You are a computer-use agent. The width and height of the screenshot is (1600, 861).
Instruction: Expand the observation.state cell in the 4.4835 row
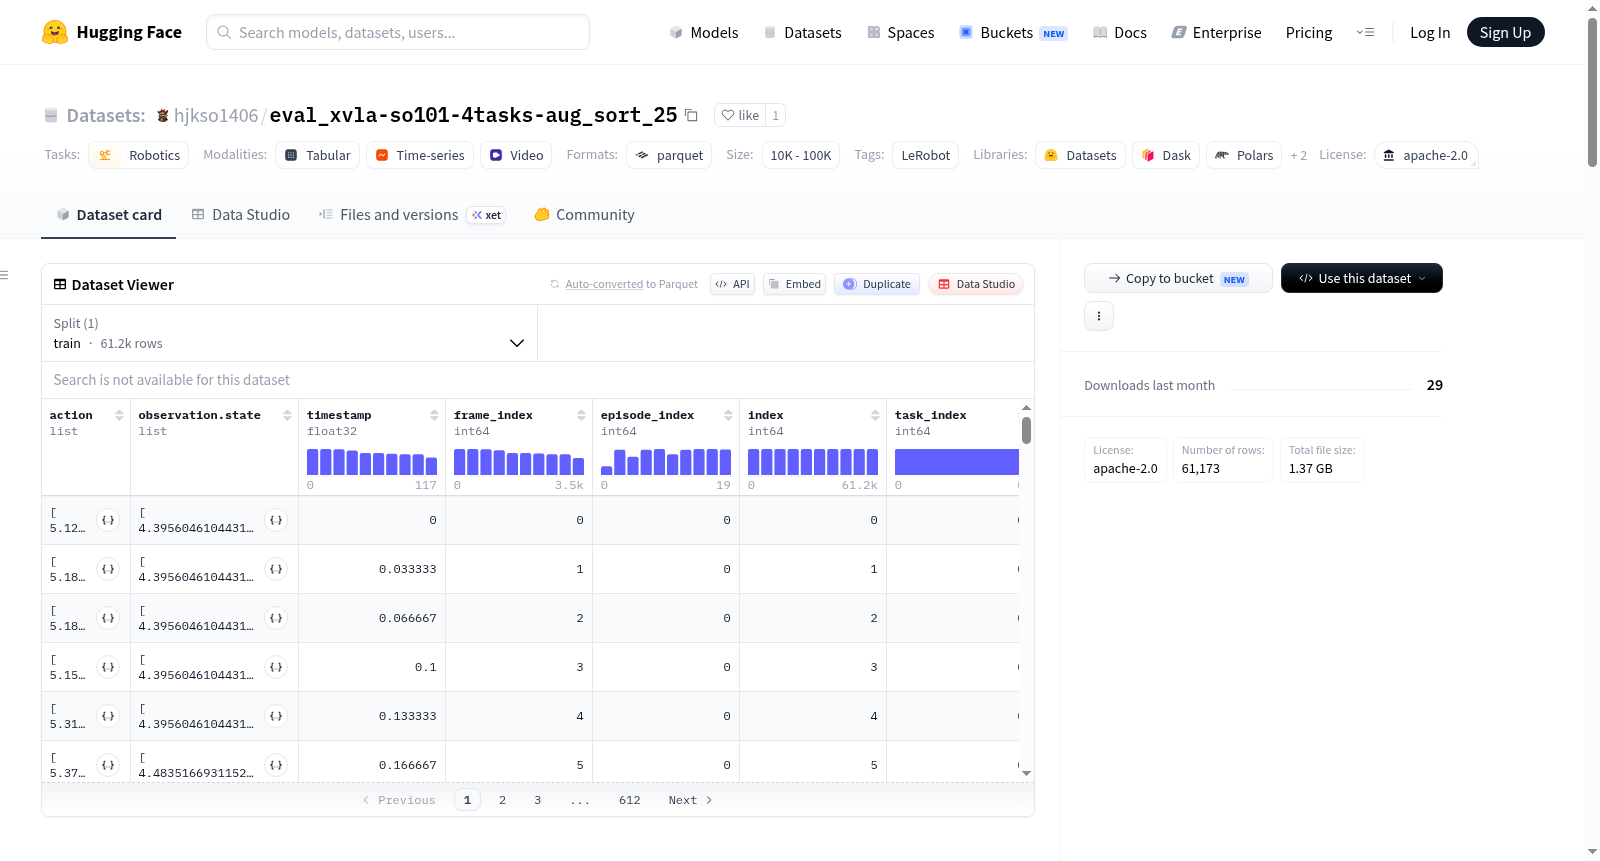pos(276,765)
